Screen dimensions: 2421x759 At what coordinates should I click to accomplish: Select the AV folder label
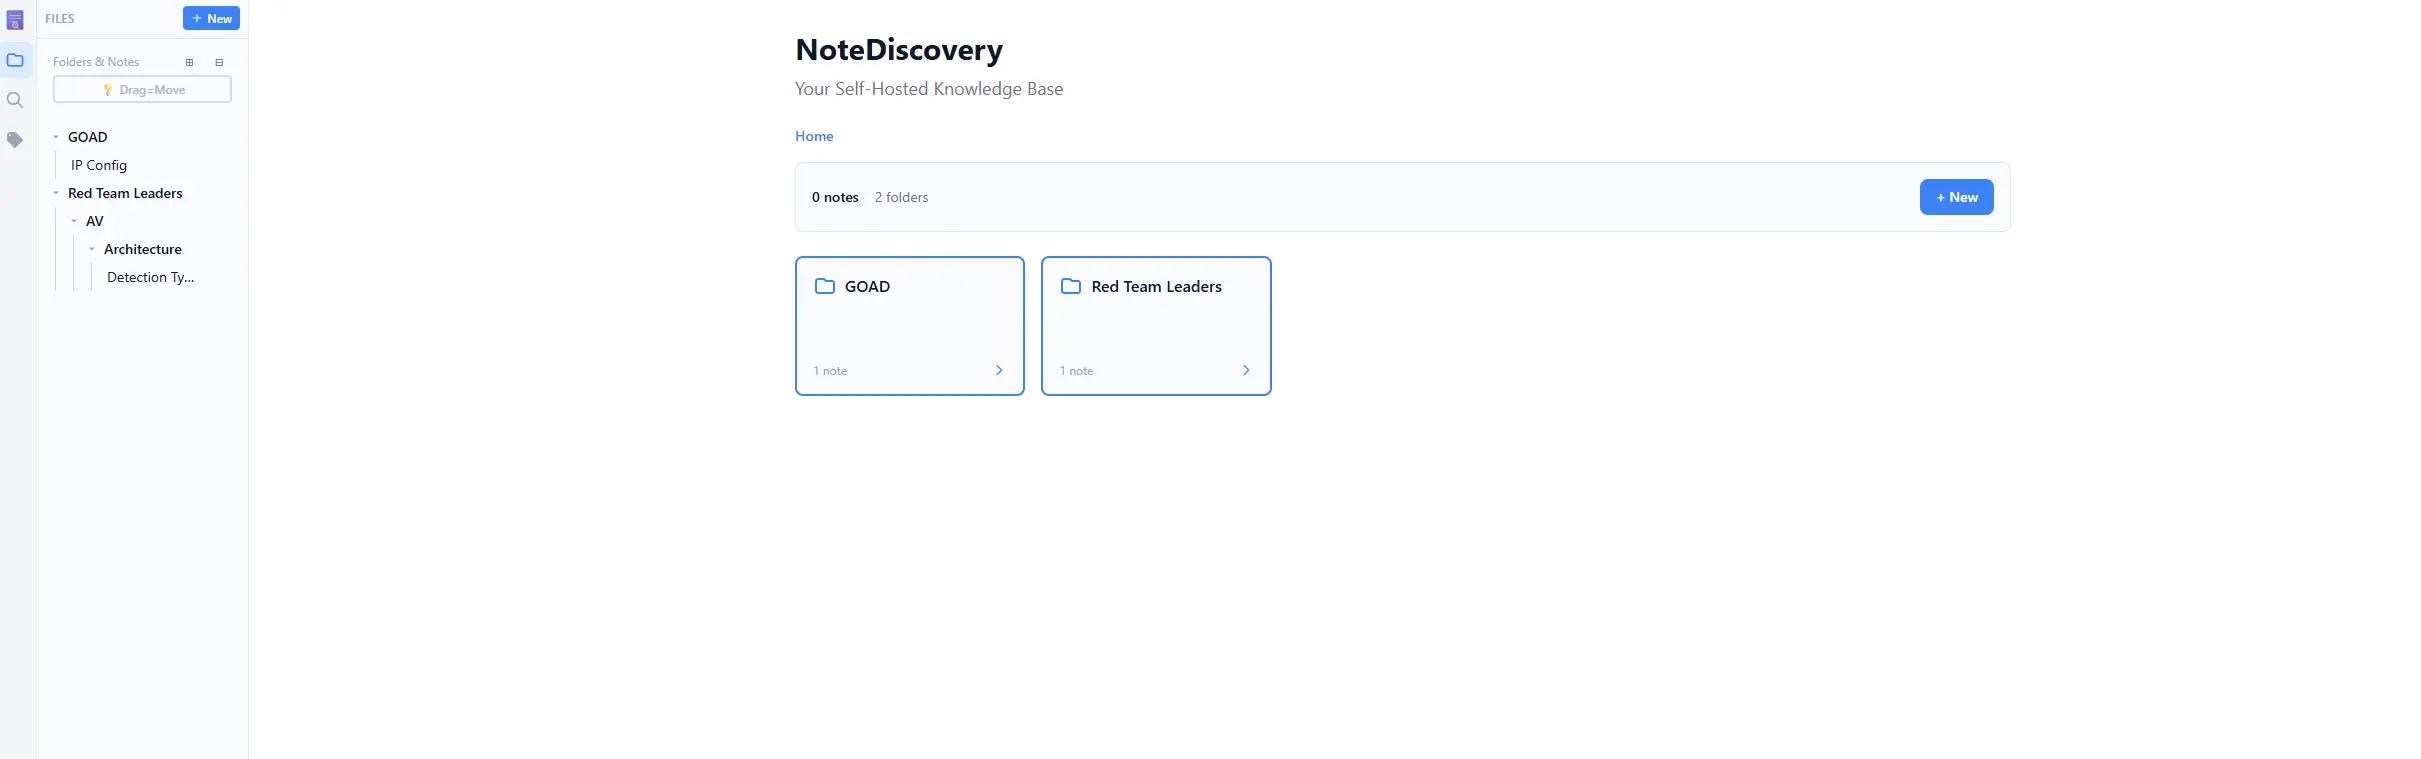pos(95,221)
